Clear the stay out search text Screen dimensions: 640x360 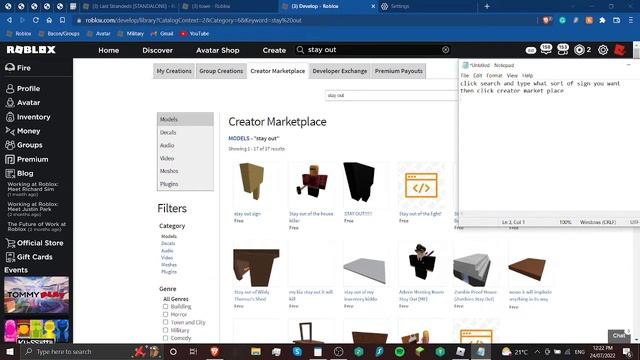[x=445, y=50]
